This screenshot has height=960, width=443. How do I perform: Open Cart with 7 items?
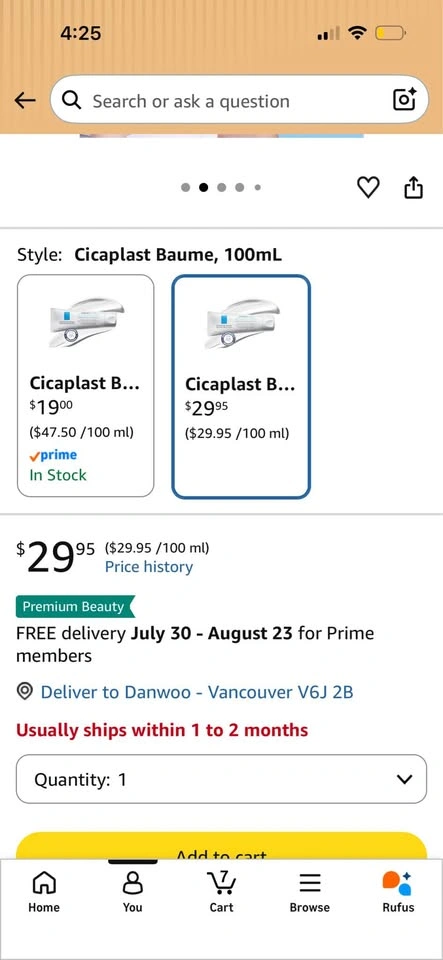[x=221, y=891]
